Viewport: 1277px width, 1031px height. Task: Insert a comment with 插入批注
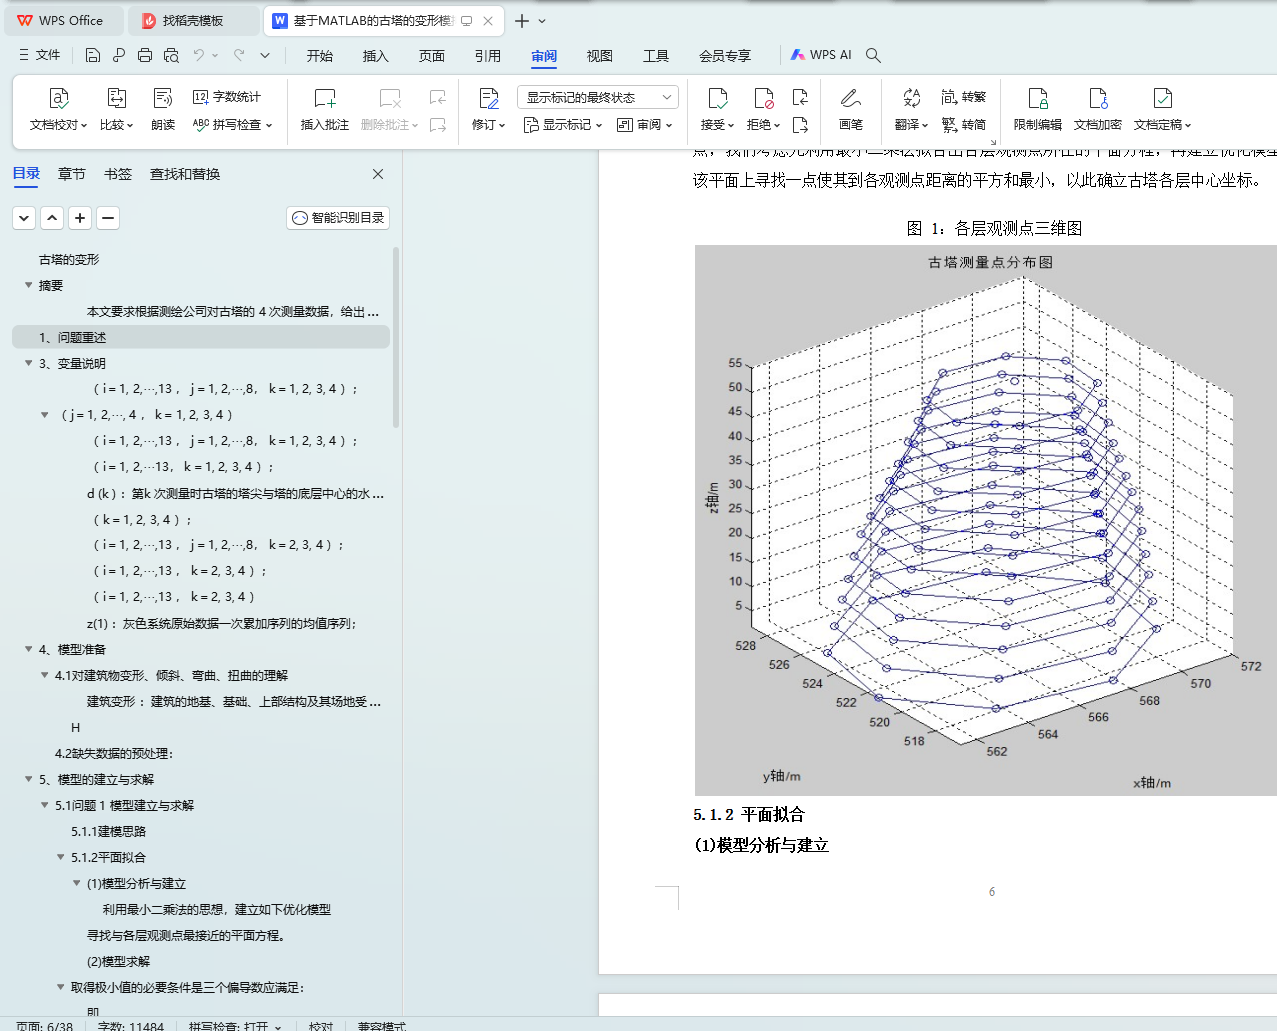click(x=325, y=109)
